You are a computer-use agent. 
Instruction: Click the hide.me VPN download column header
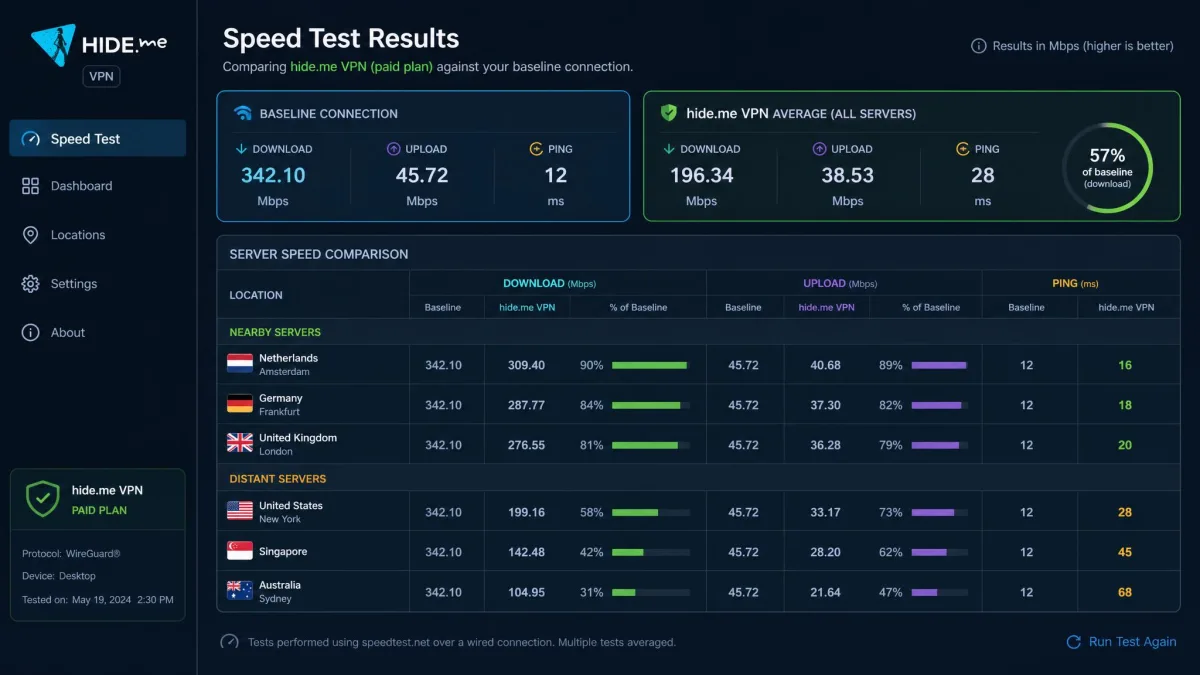pyautogui.click(x=527, y=307)
